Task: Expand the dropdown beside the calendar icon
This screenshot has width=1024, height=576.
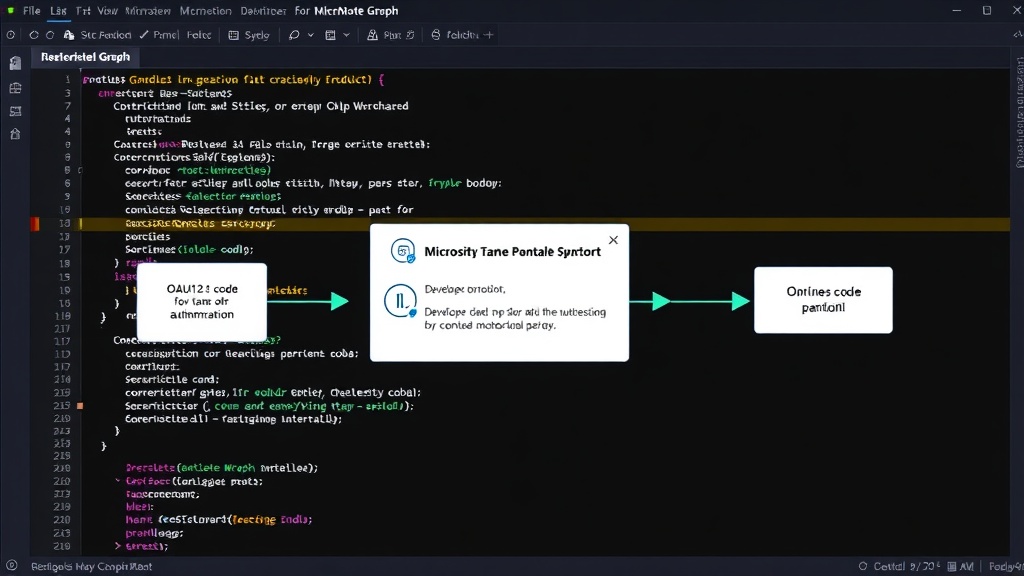Action: 347,35
